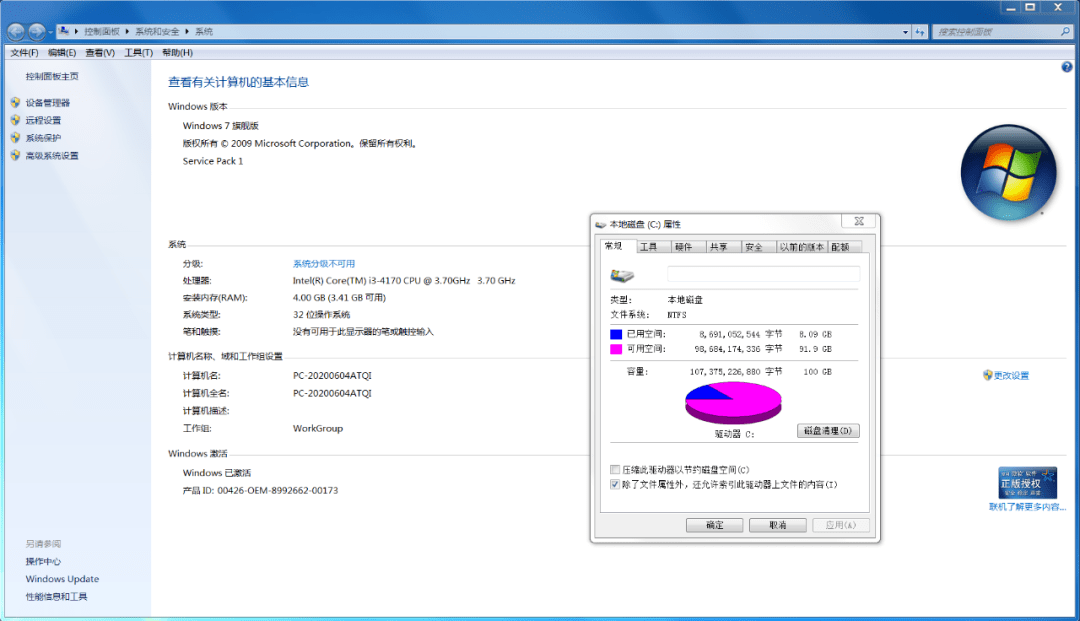Switch to the 以前的版本 tab
The height and width of the screenshot is (621, 1080).
pos(802,247)
